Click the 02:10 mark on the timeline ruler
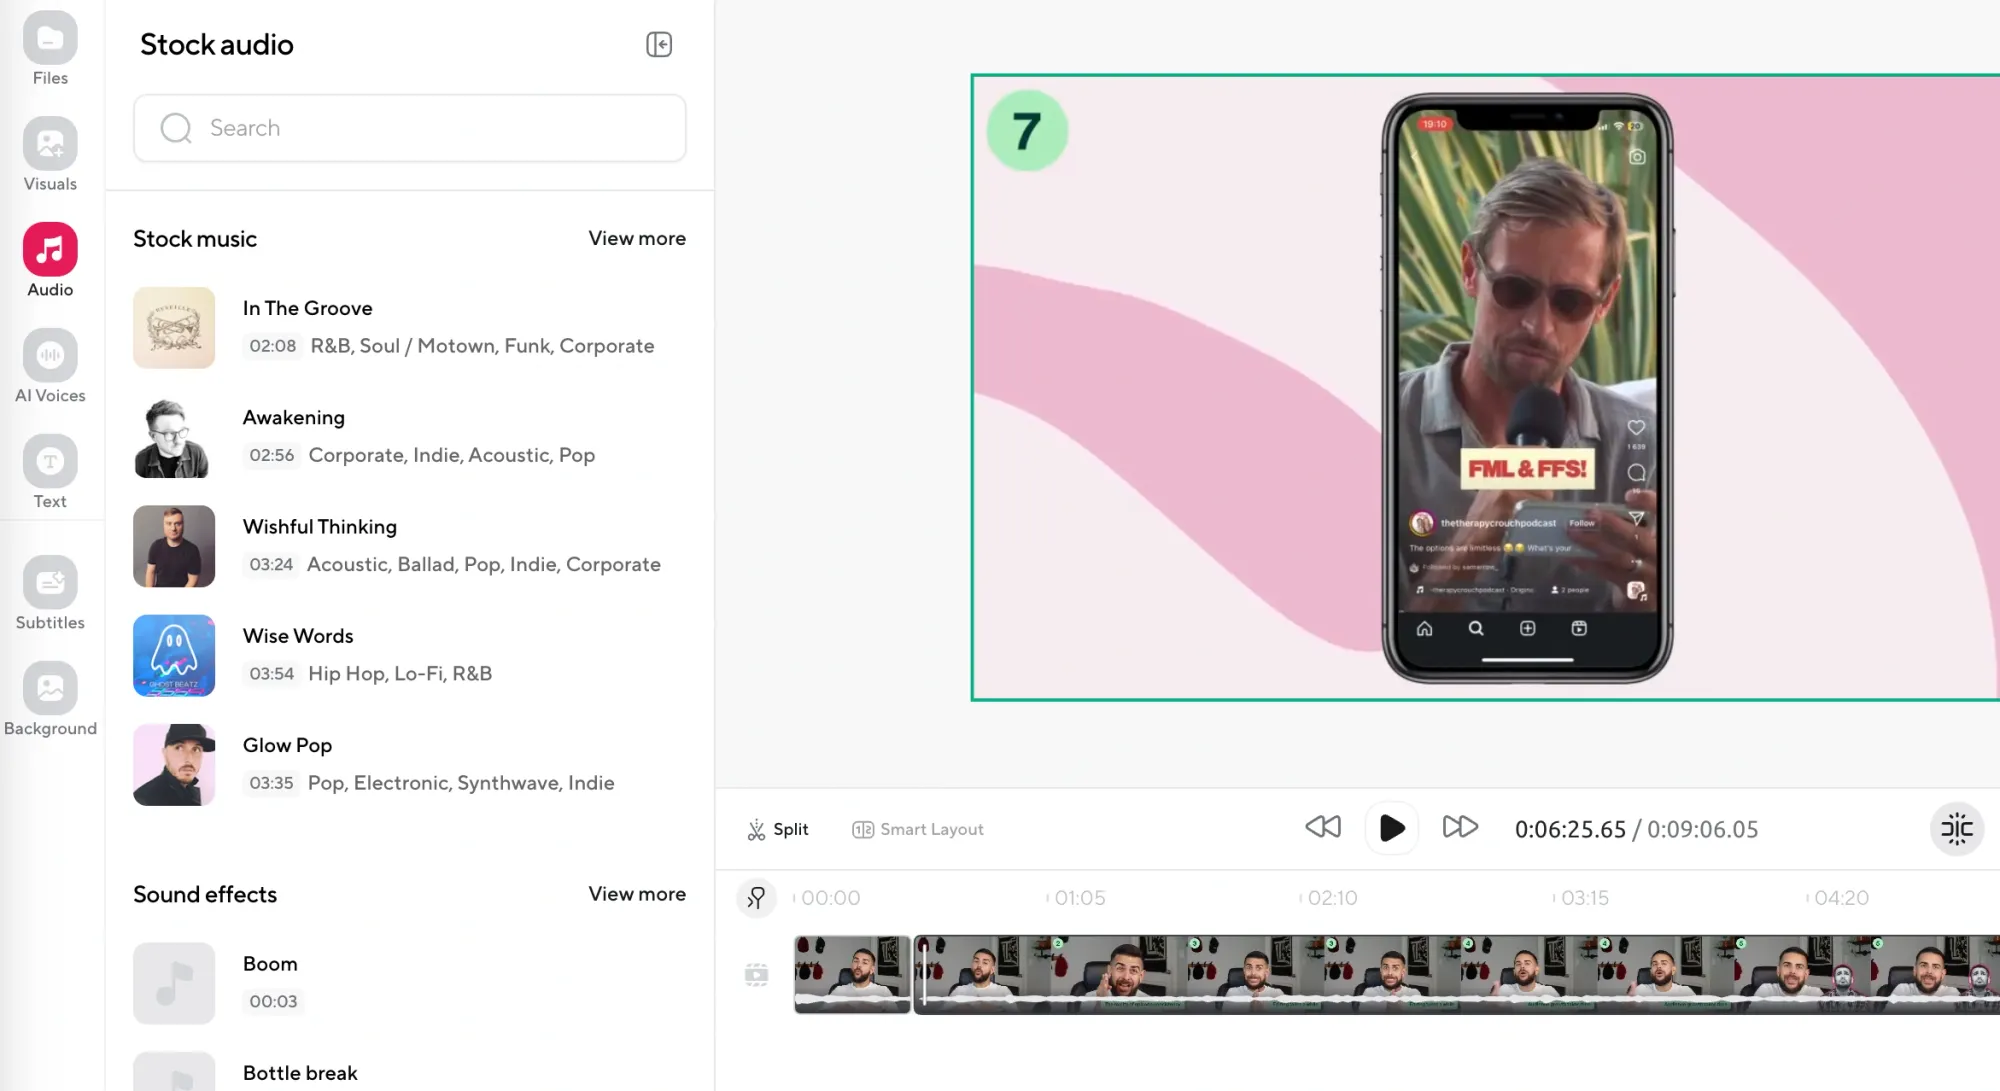The height and width of the screenshot is (1091, 2000). pos(1331,898)
